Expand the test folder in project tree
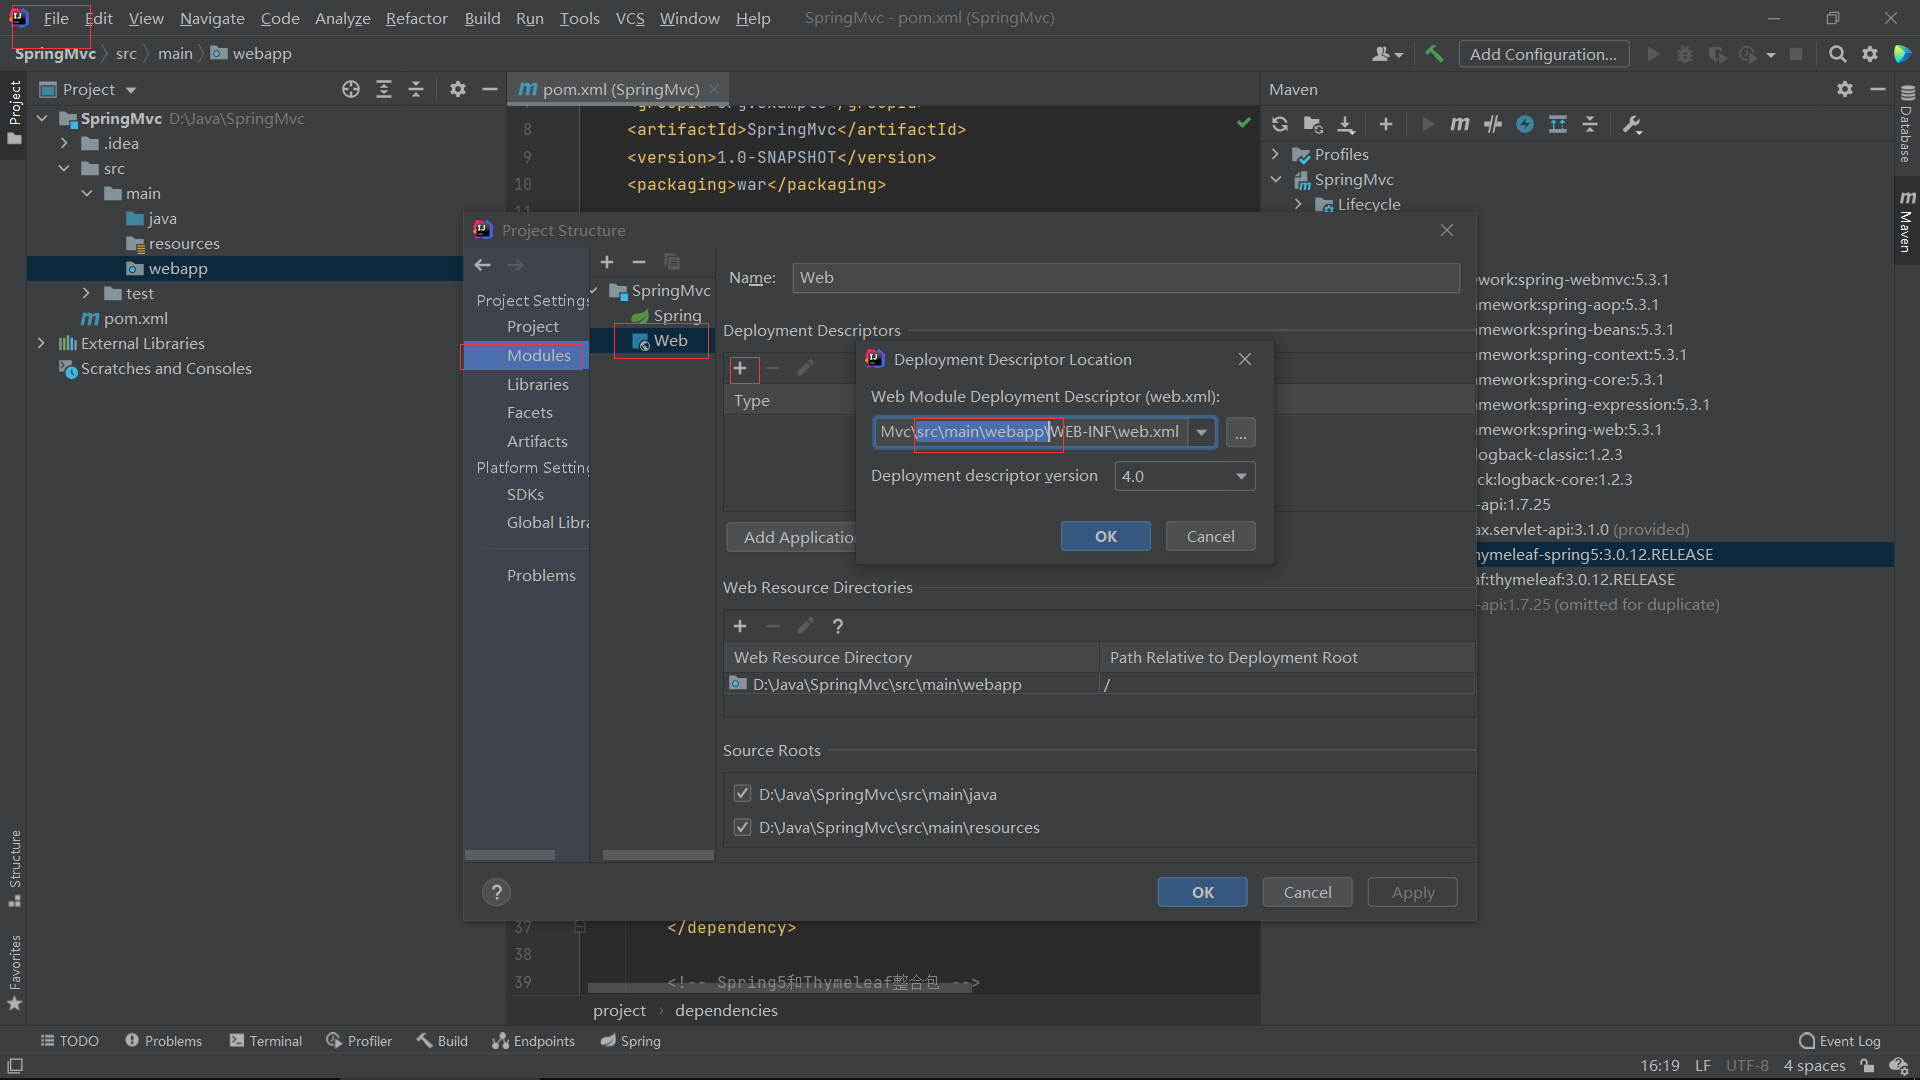 pyautogui.click(x=86, y=293)
